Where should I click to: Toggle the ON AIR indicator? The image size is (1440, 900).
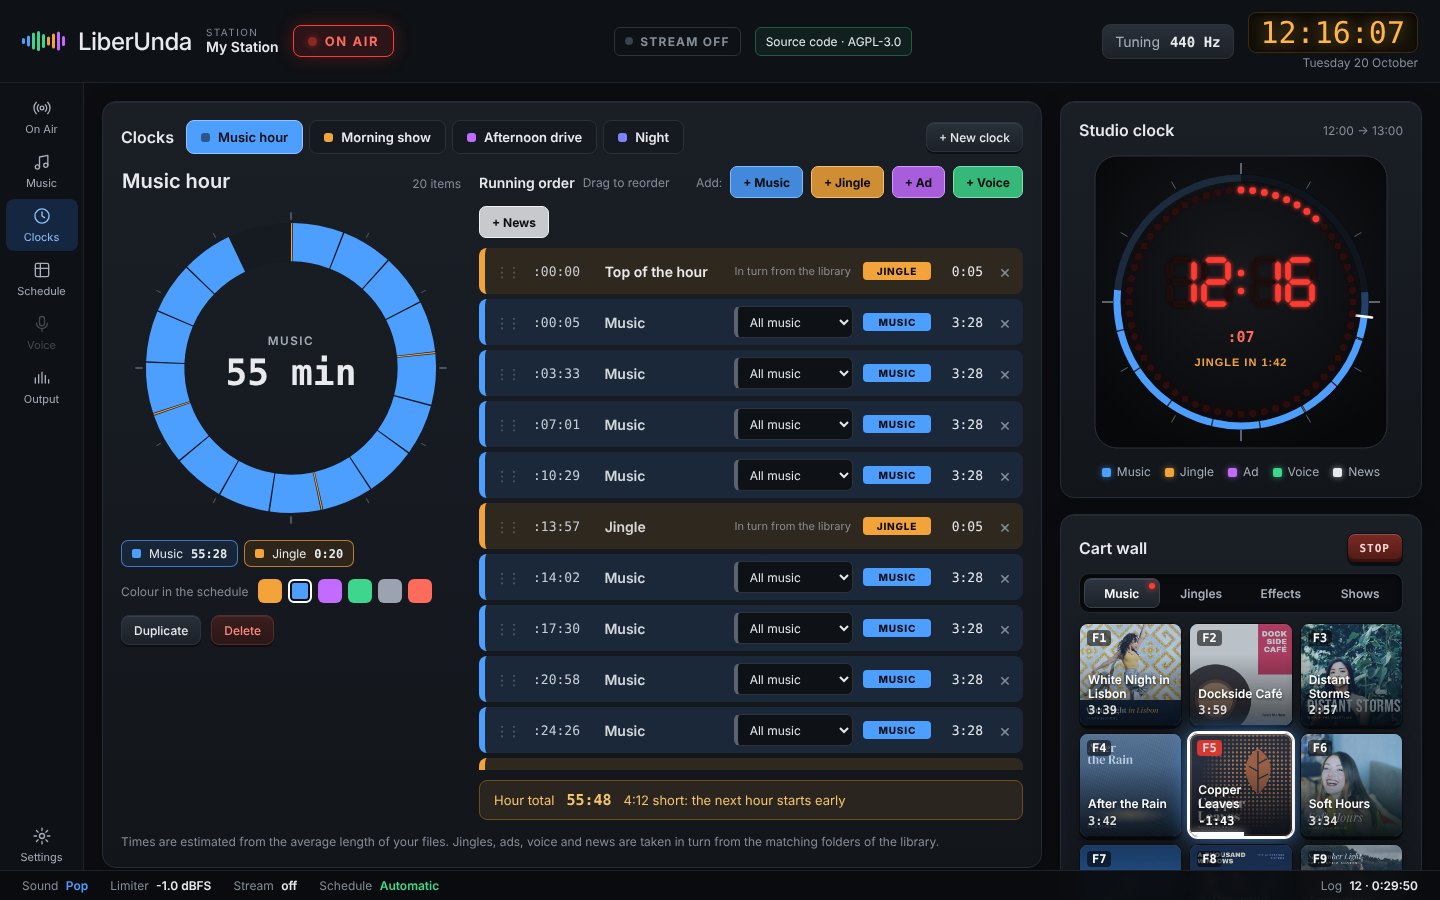click(343, 41)
